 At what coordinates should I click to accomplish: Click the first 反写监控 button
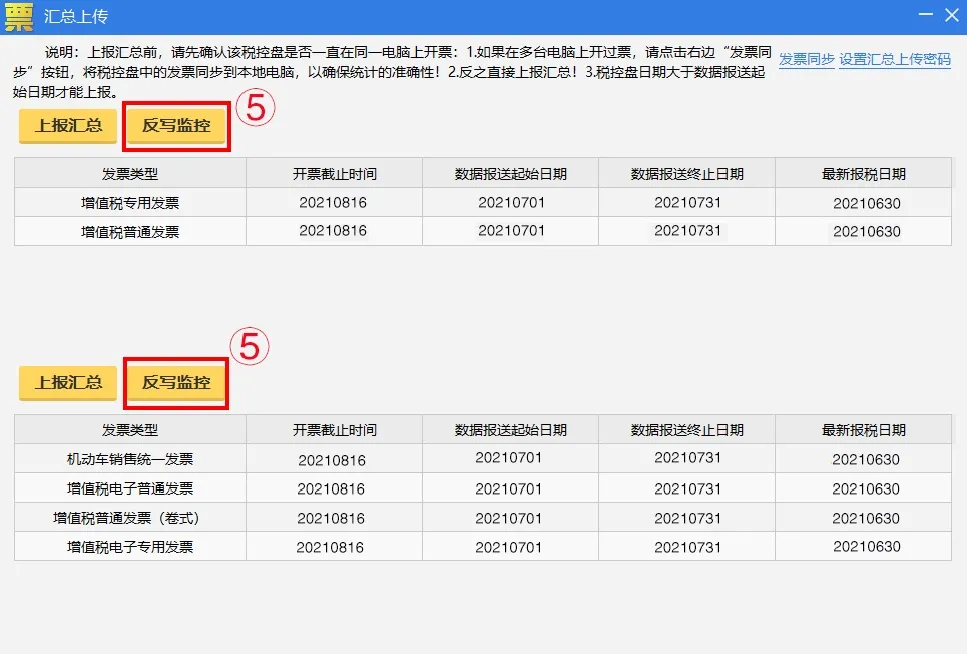(x=176, y=126)
